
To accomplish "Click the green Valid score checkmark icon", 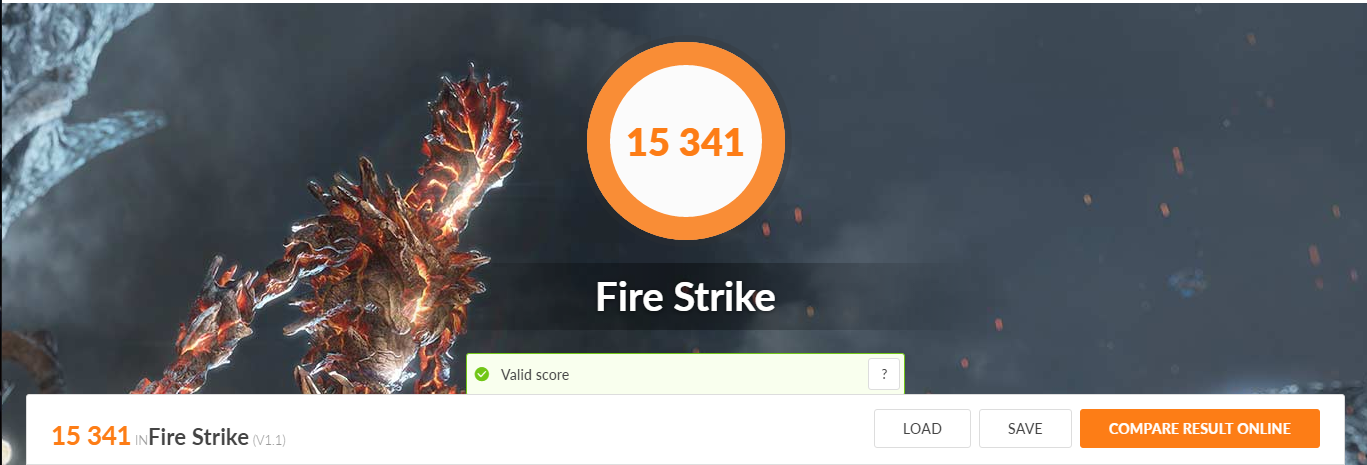I will coord(482,375).
